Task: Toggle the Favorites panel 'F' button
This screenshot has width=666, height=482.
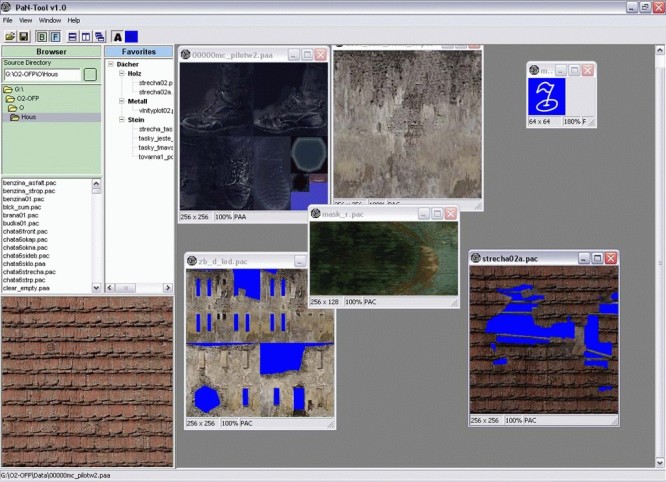Action: click(x=55, y=36)
